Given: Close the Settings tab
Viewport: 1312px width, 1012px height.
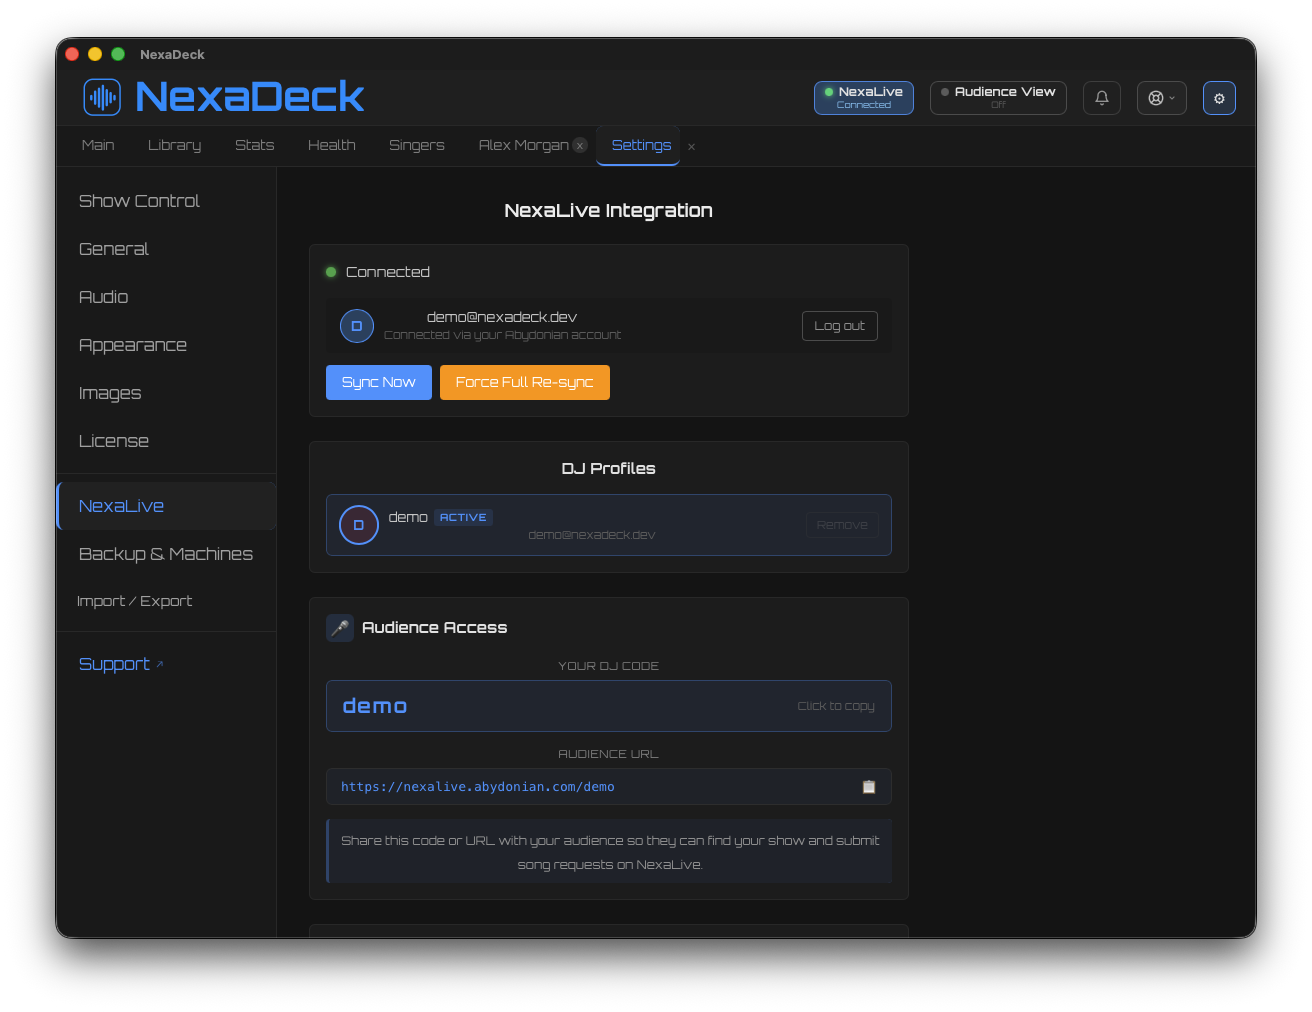Looking at the screenshot, I should (691, 147).
